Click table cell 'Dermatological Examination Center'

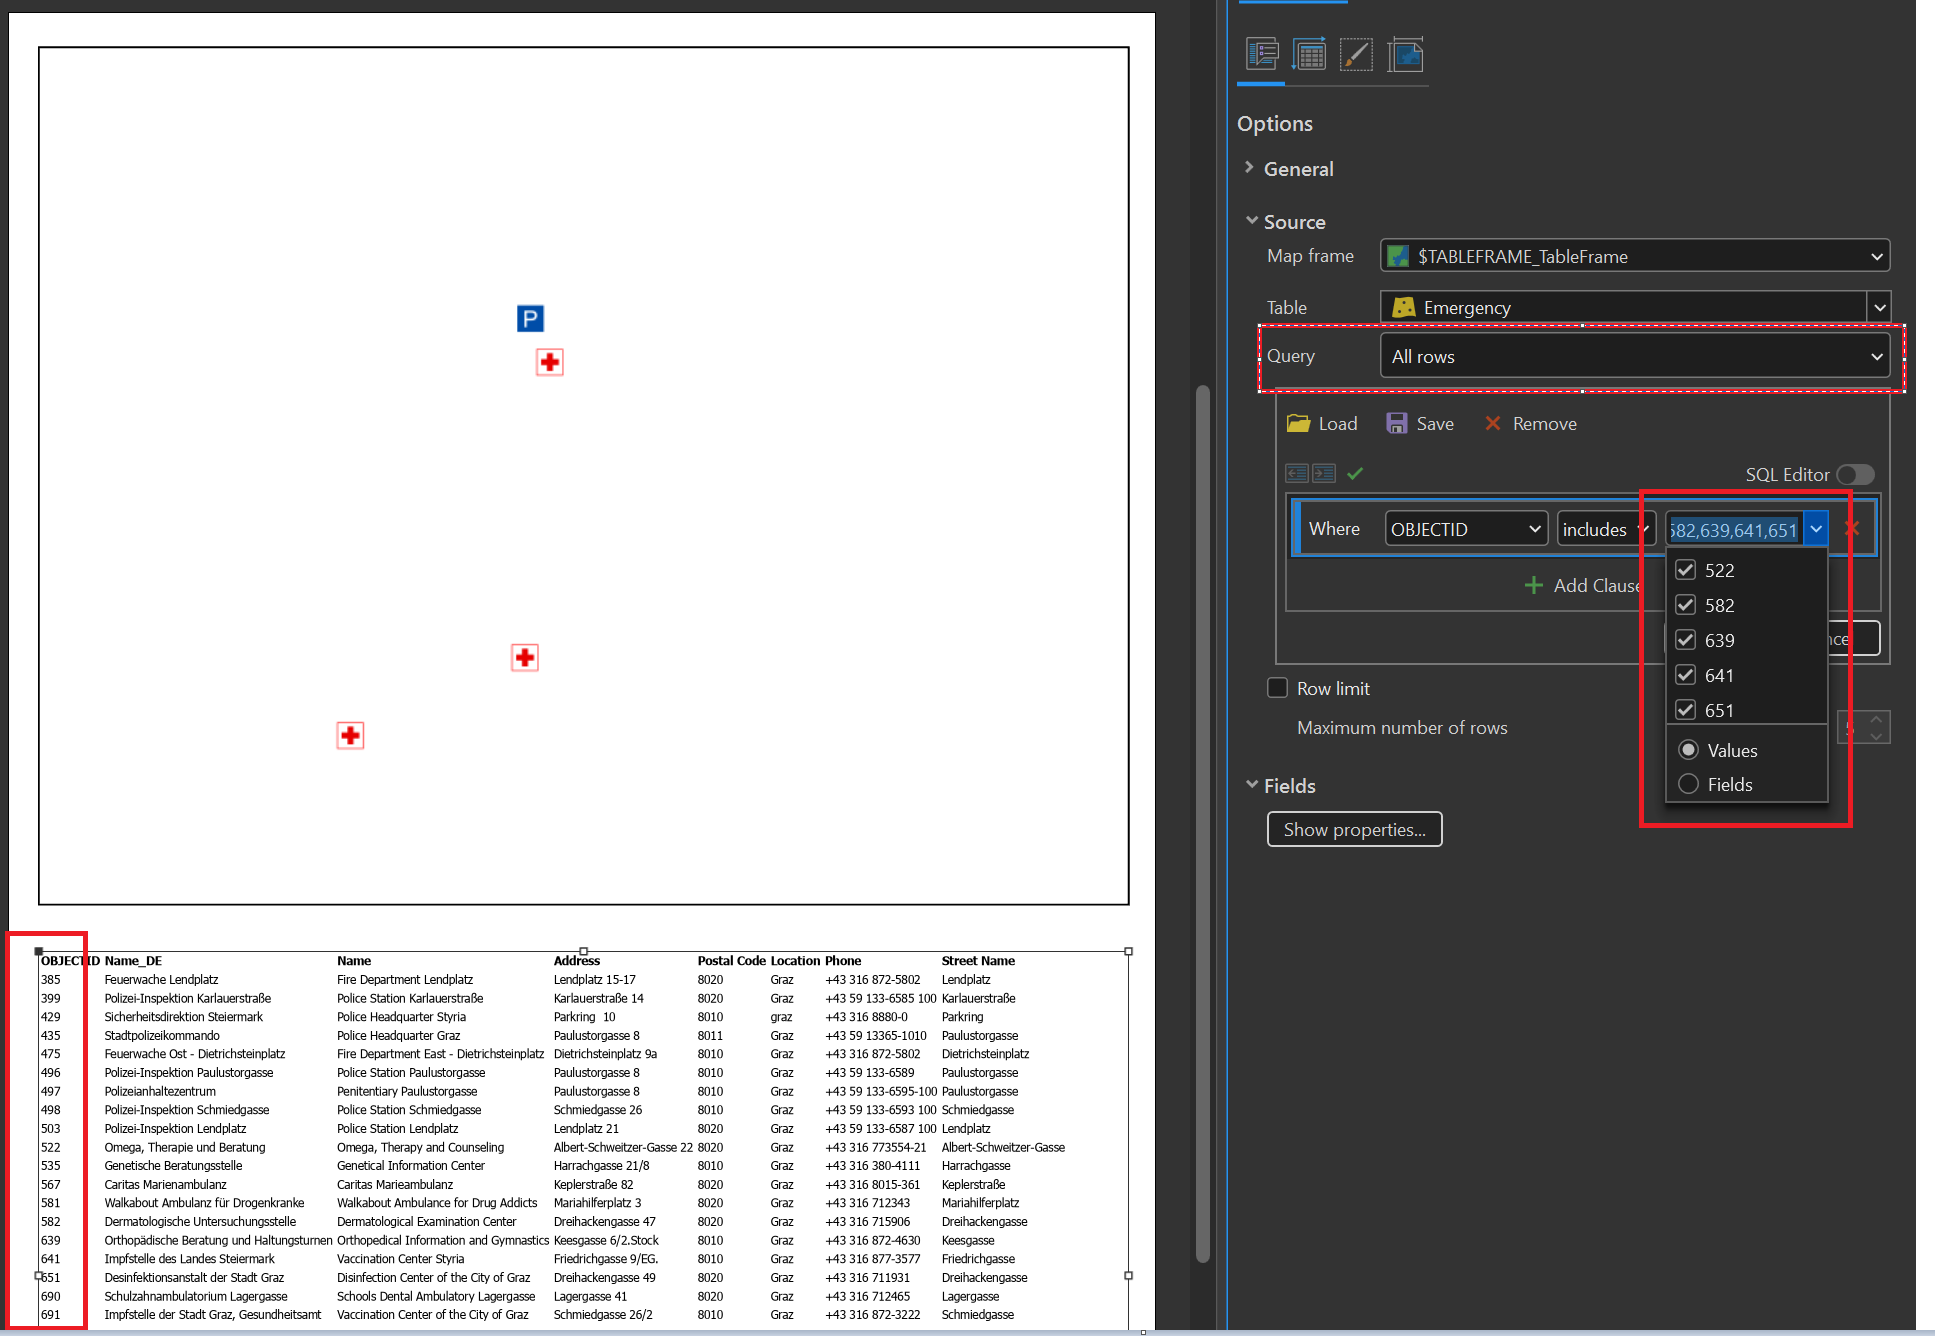click(426, 1221)
